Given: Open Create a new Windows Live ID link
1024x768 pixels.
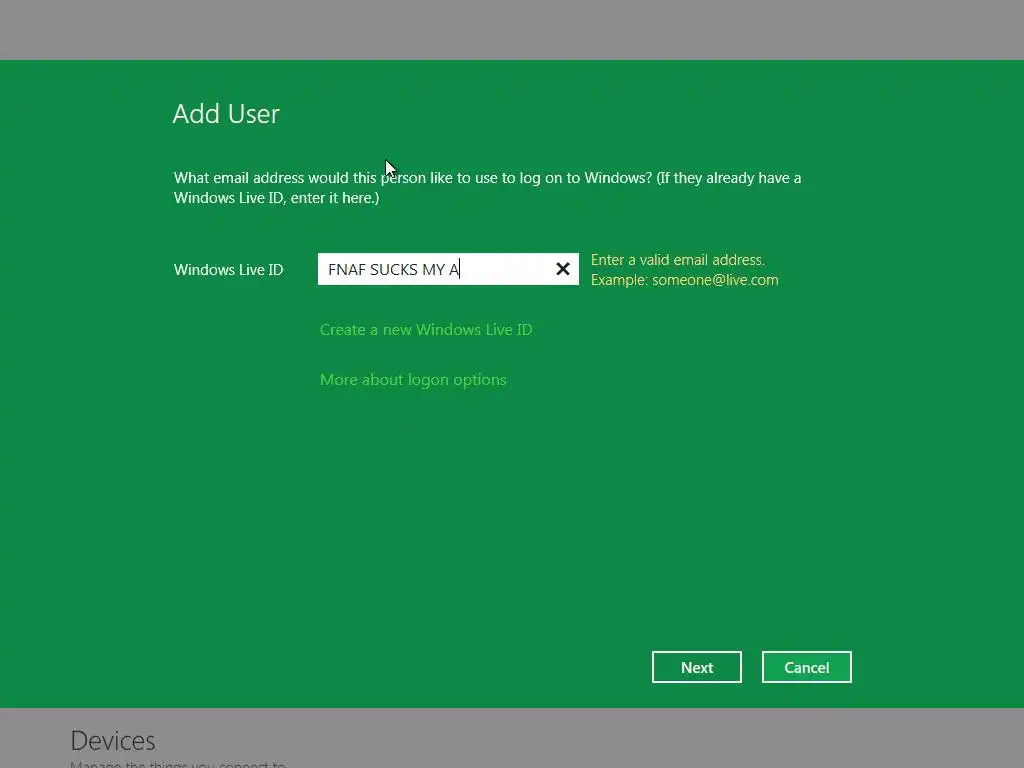Looking at the screenshot, I should tap(426, 330).
